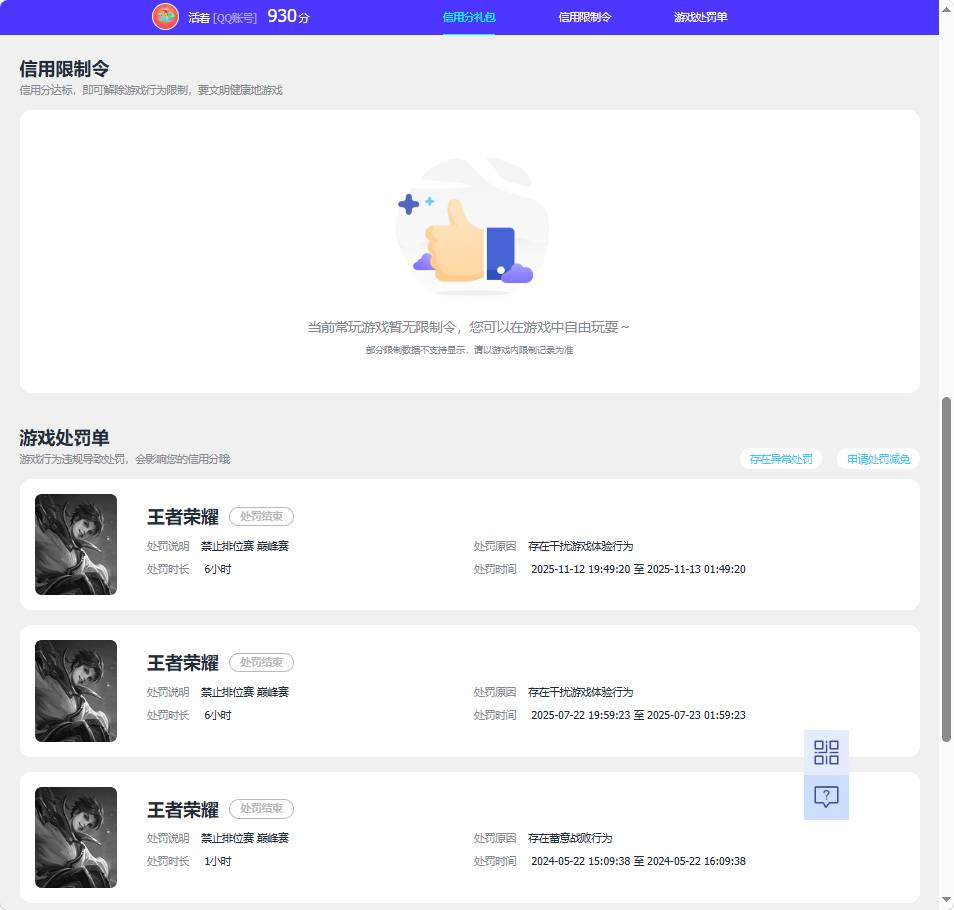
Task: Click 处罚结束 badge on 2025-07-22 penalty
Action: coord(262,662)
